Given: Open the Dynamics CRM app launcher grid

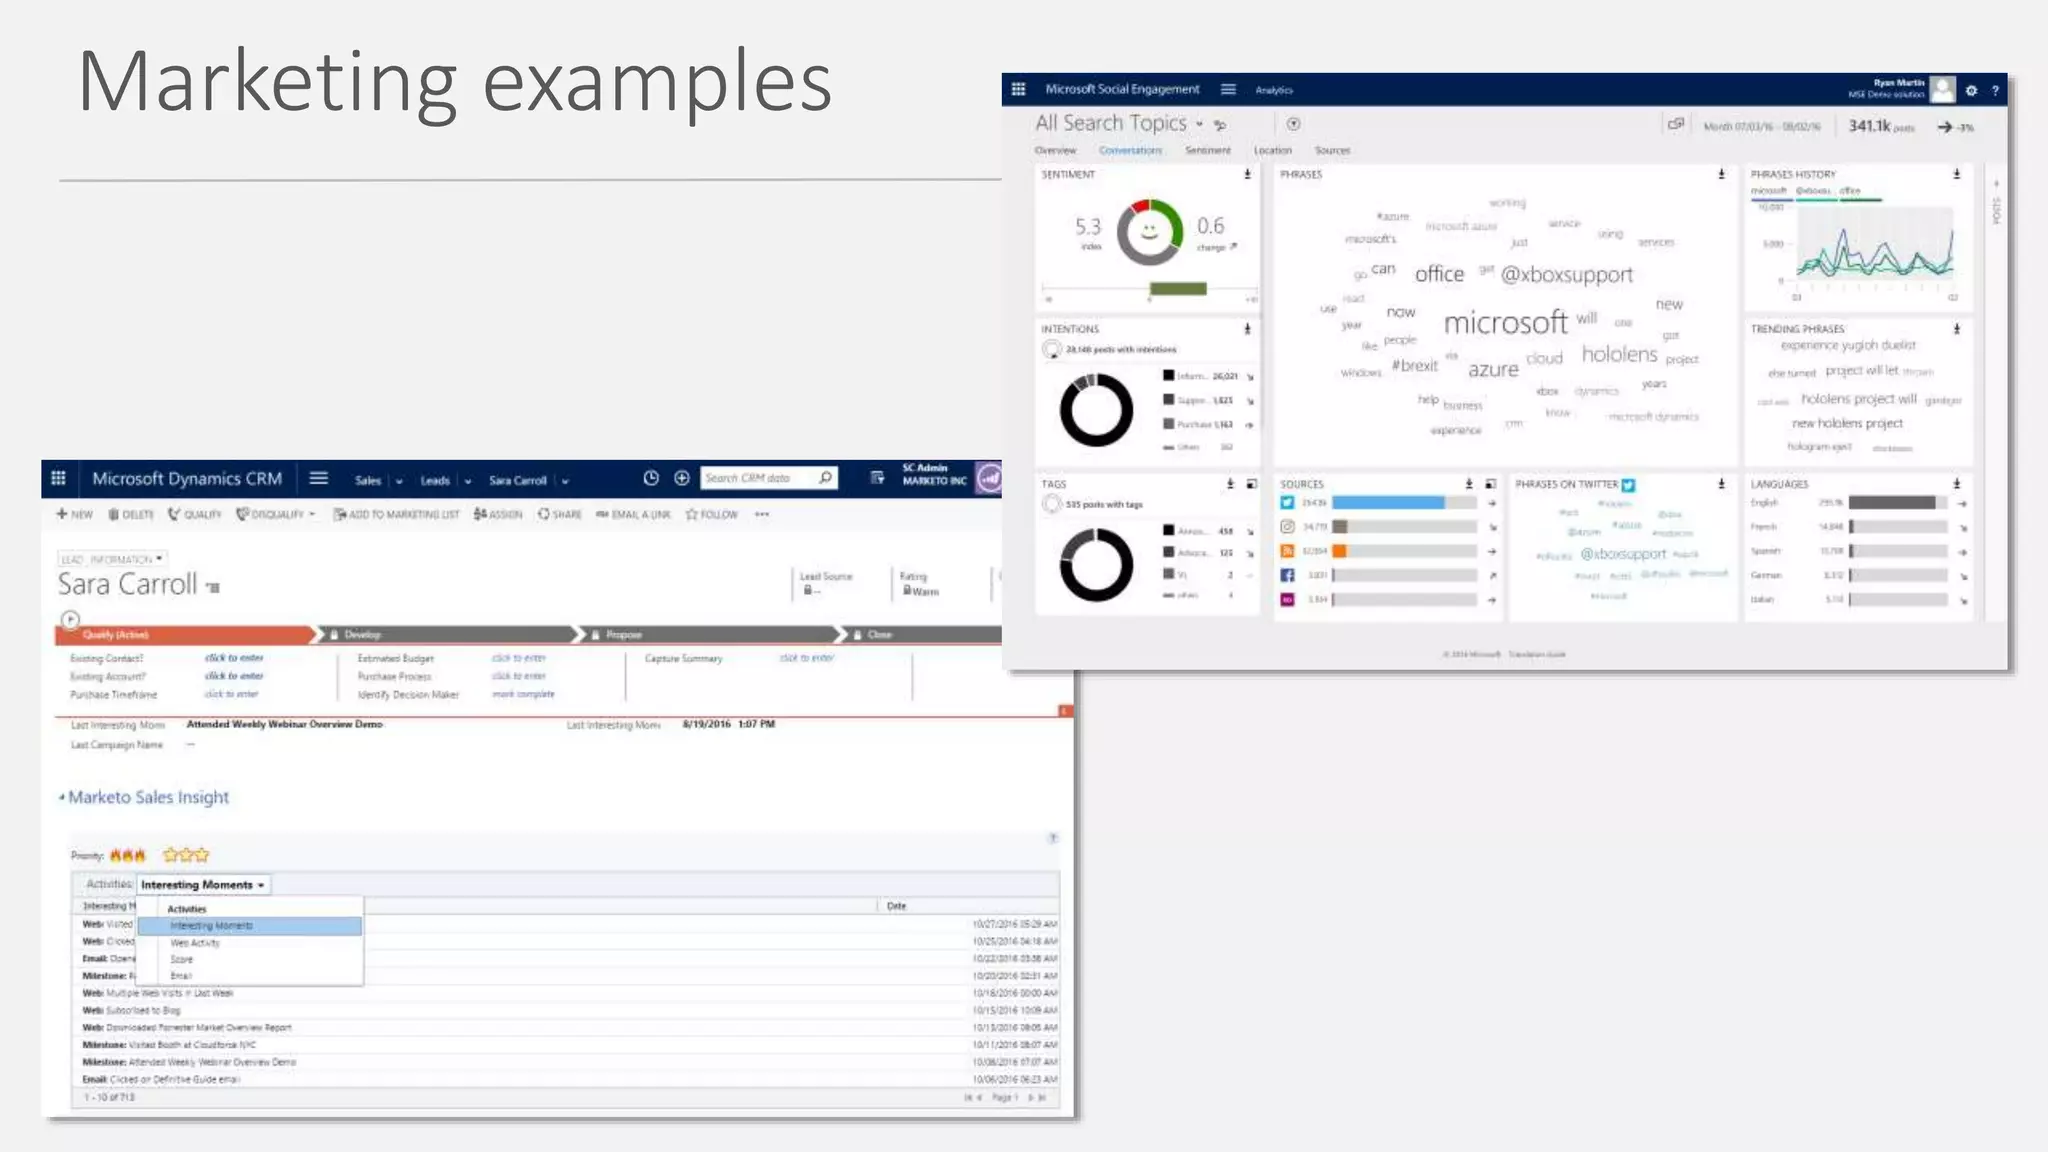Looking at the screenshot, I should [x=58, y=479].
